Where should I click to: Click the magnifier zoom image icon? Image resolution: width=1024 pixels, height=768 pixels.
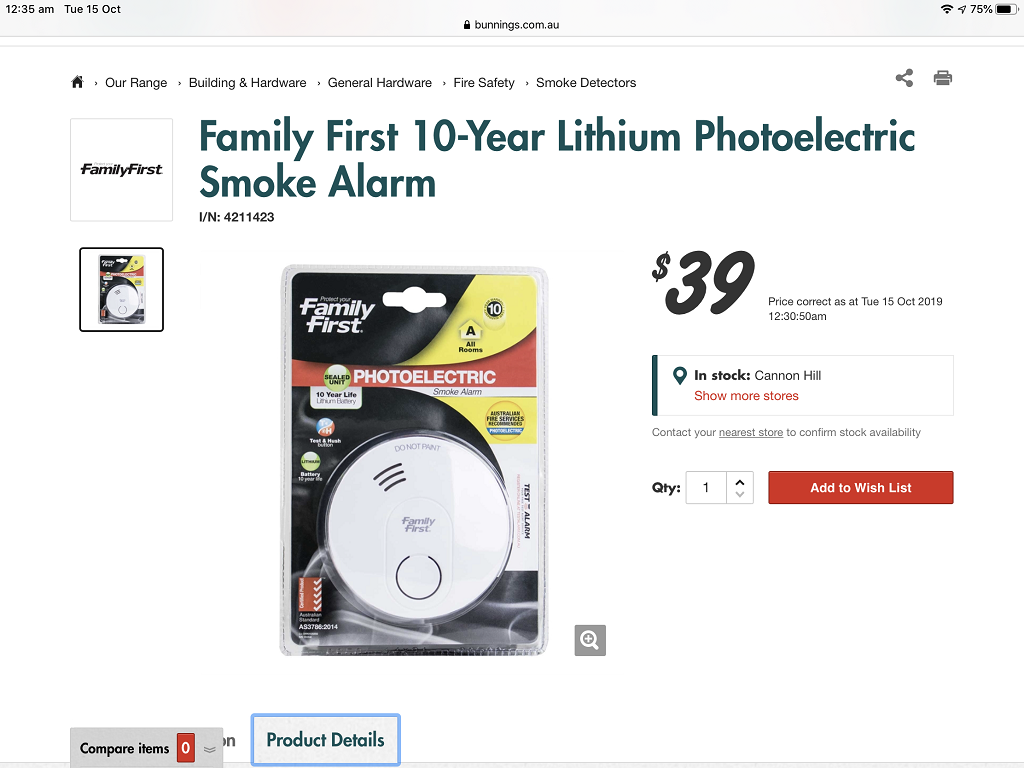(x=590, y=640)
